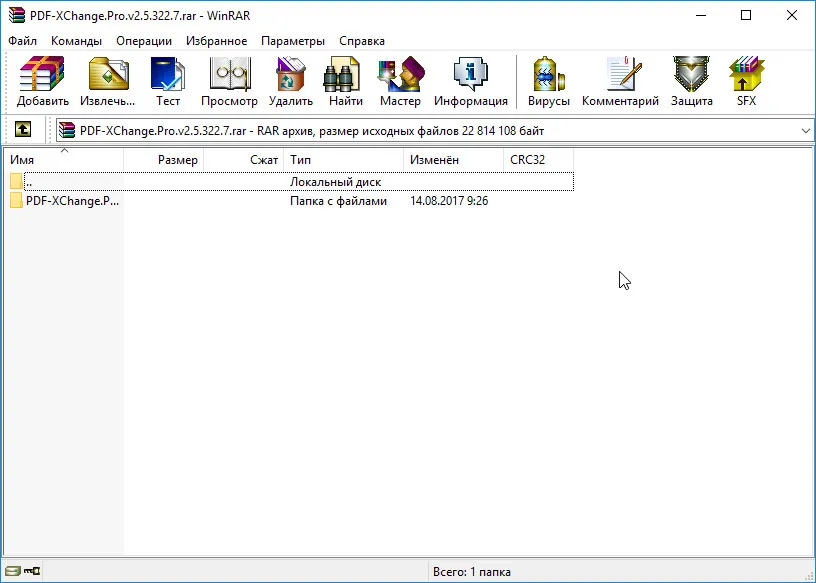The width and height of the screenshot is (816, 583).
Task: Open the Избранное menu
Action: [216, 41]
